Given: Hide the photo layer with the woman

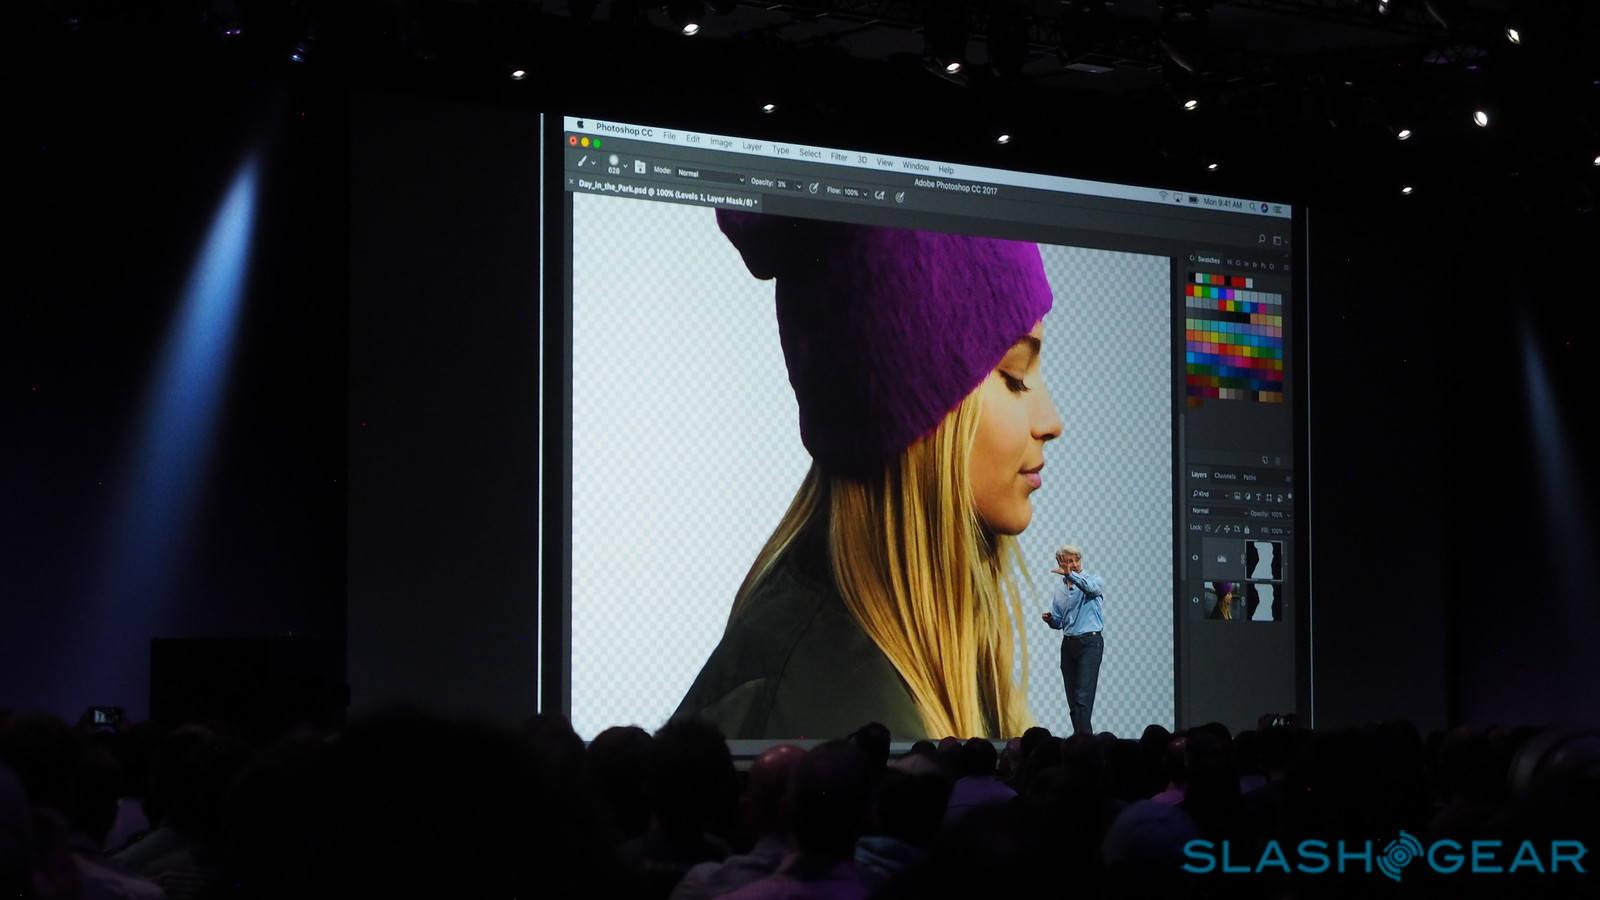Looking at the screenshot, I should [x=1196, y=600].
